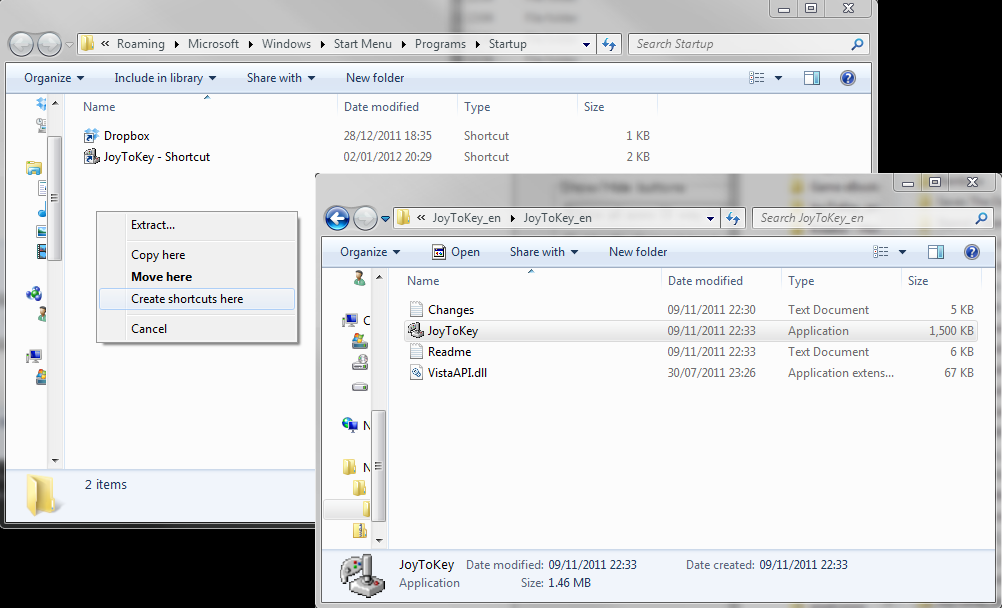Click Start Menu breadcrumb in address bar
The width and height of the screenshot is (1002, 608).
tap(362, 44)
